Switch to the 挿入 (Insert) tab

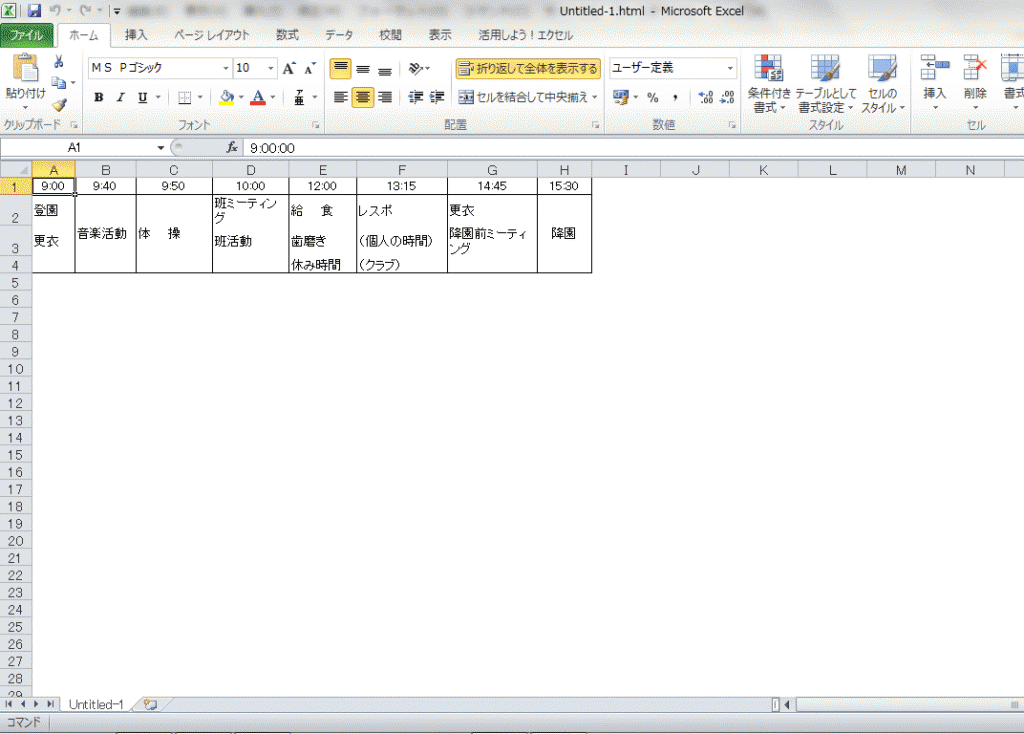pyautogui.click(x=136, y=35)
